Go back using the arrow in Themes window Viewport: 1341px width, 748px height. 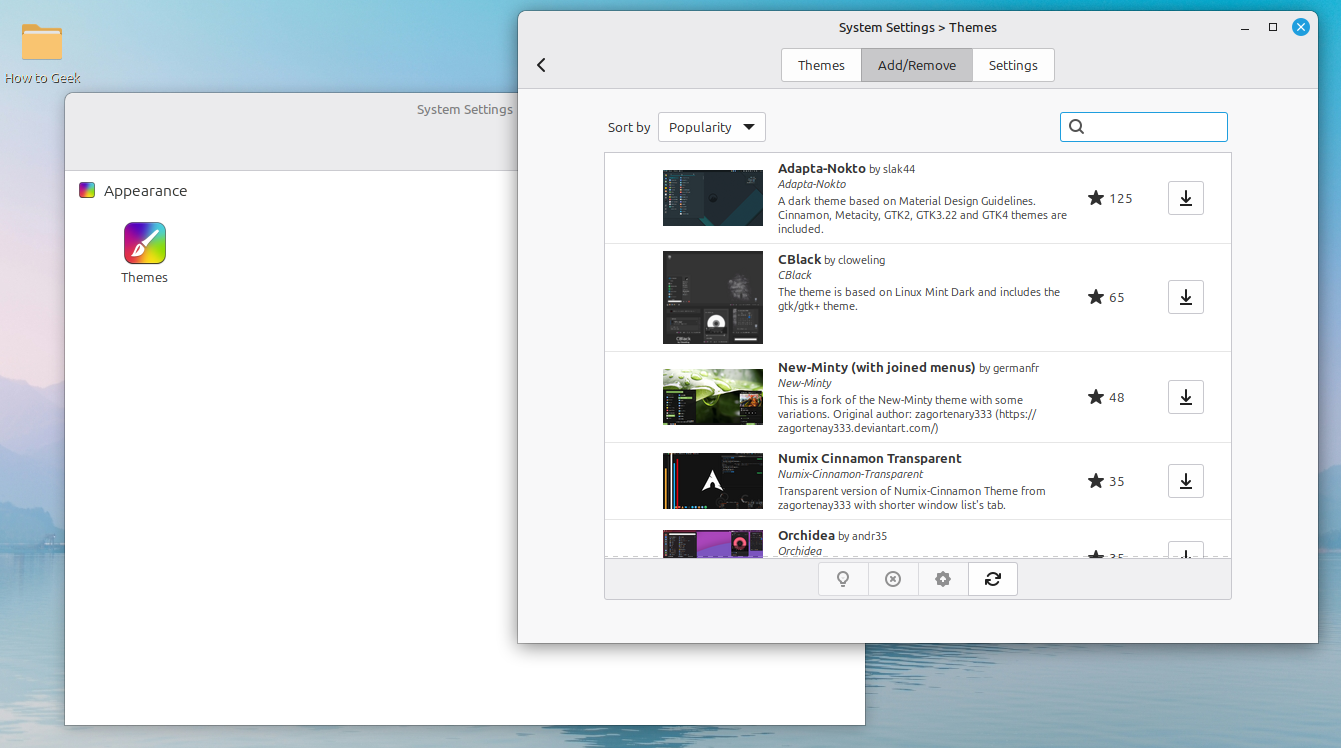(x=541, y=65)
